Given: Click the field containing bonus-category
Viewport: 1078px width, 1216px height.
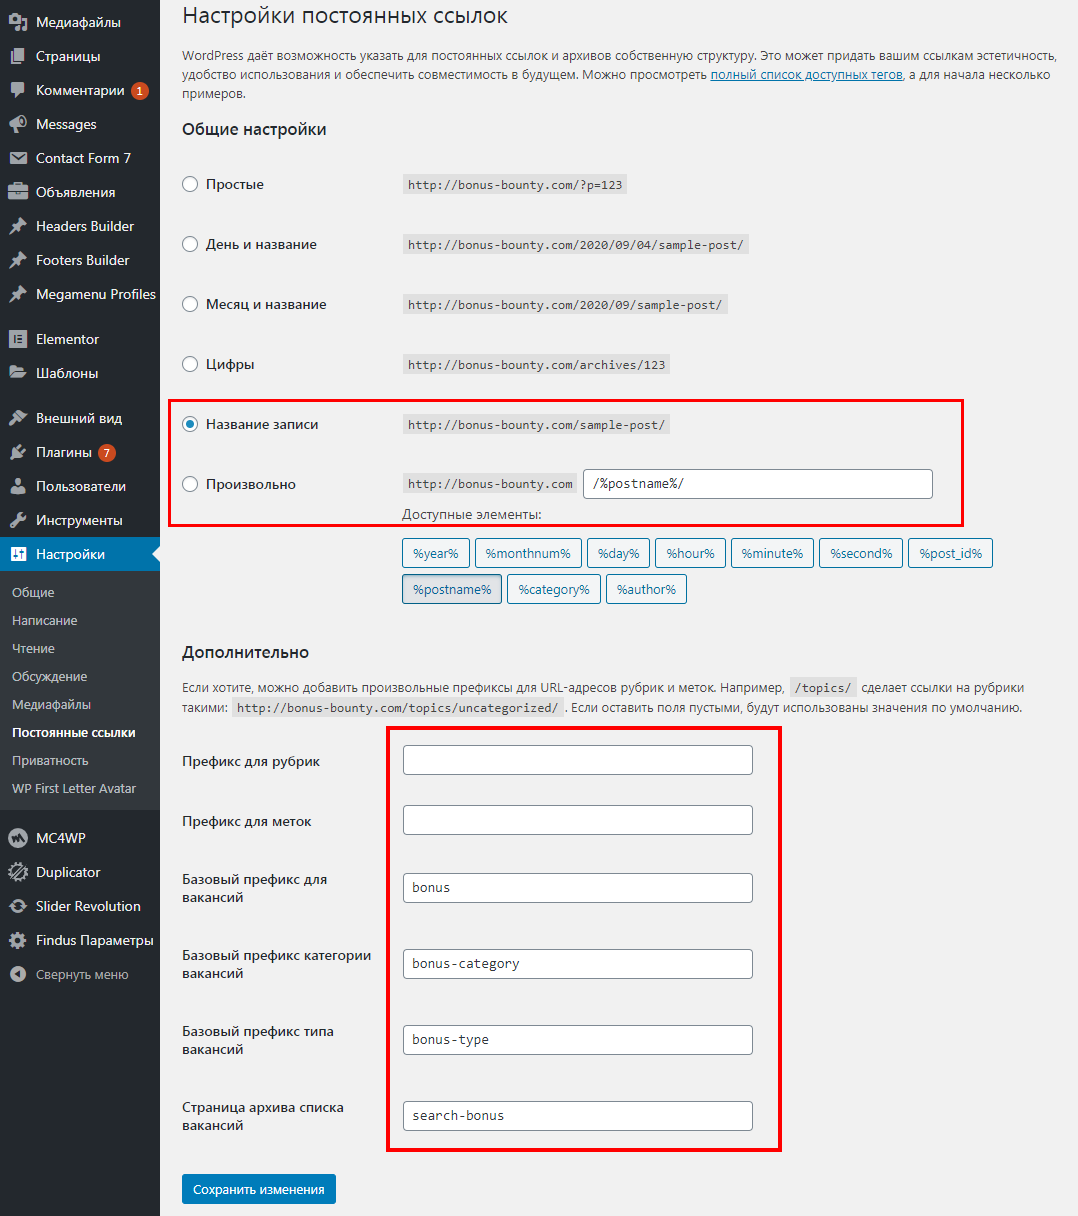Looking at the screenshot, I should click(x=578, y=964).
